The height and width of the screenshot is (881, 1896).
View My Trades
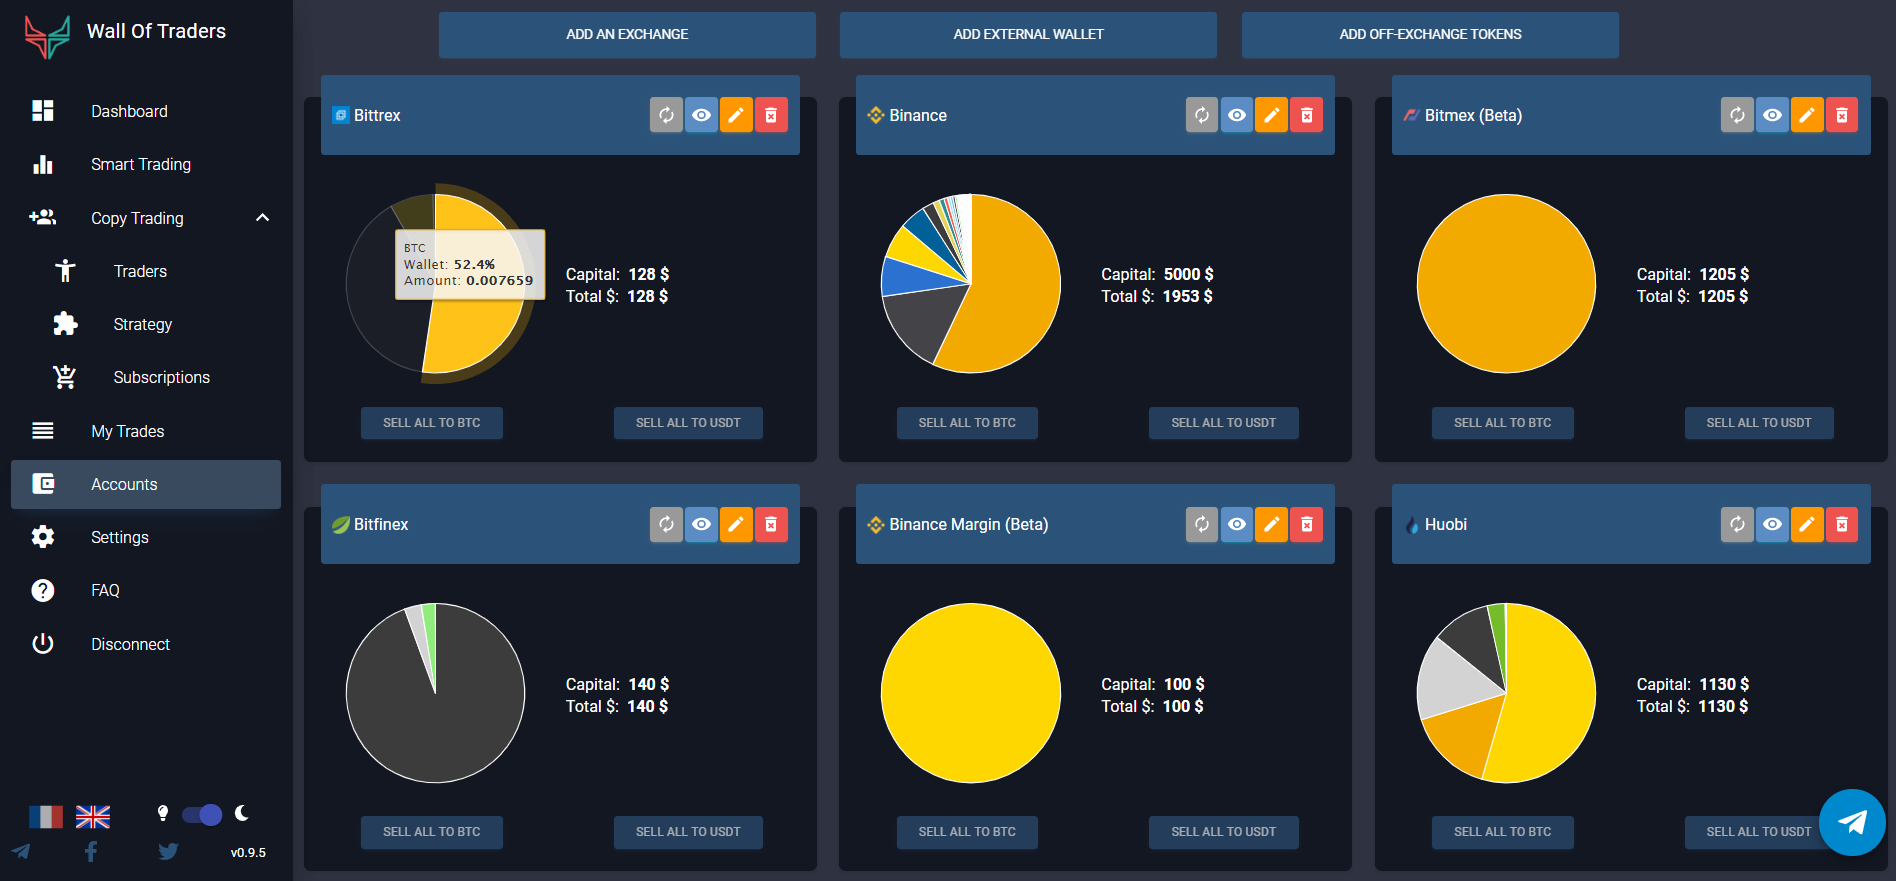(146, 431)
